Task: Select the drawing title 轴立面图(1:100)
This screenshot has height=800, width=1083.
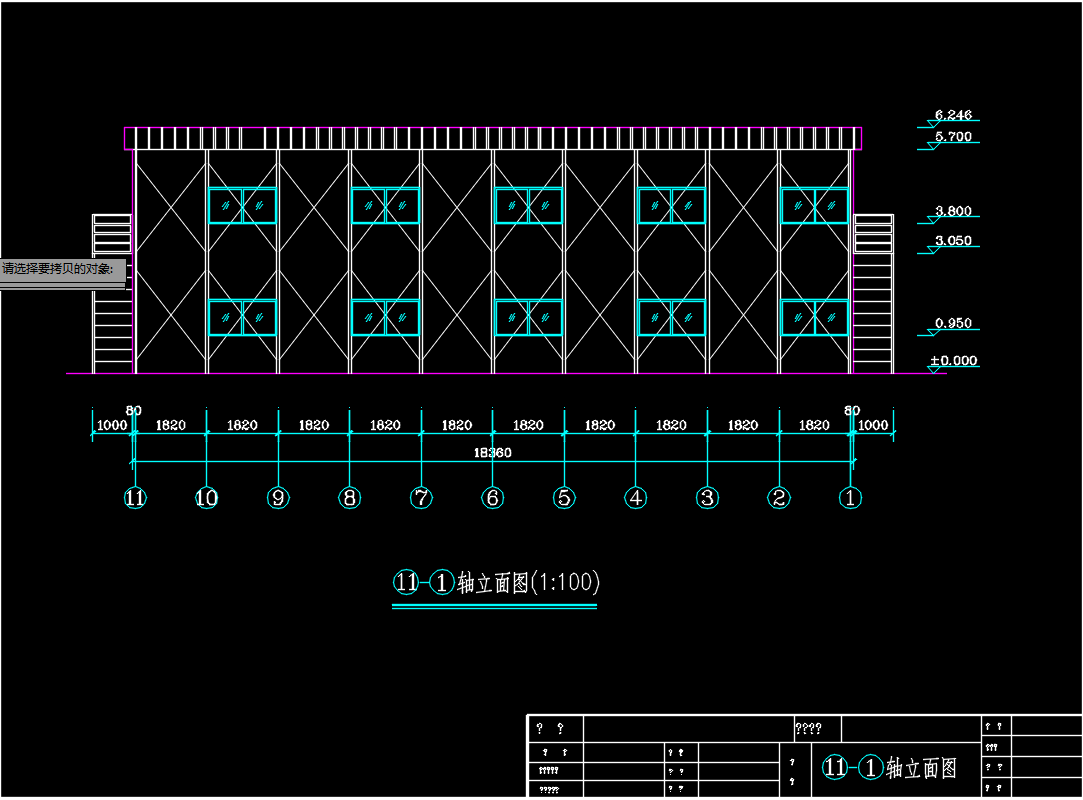Action: [x=528, y=582]
